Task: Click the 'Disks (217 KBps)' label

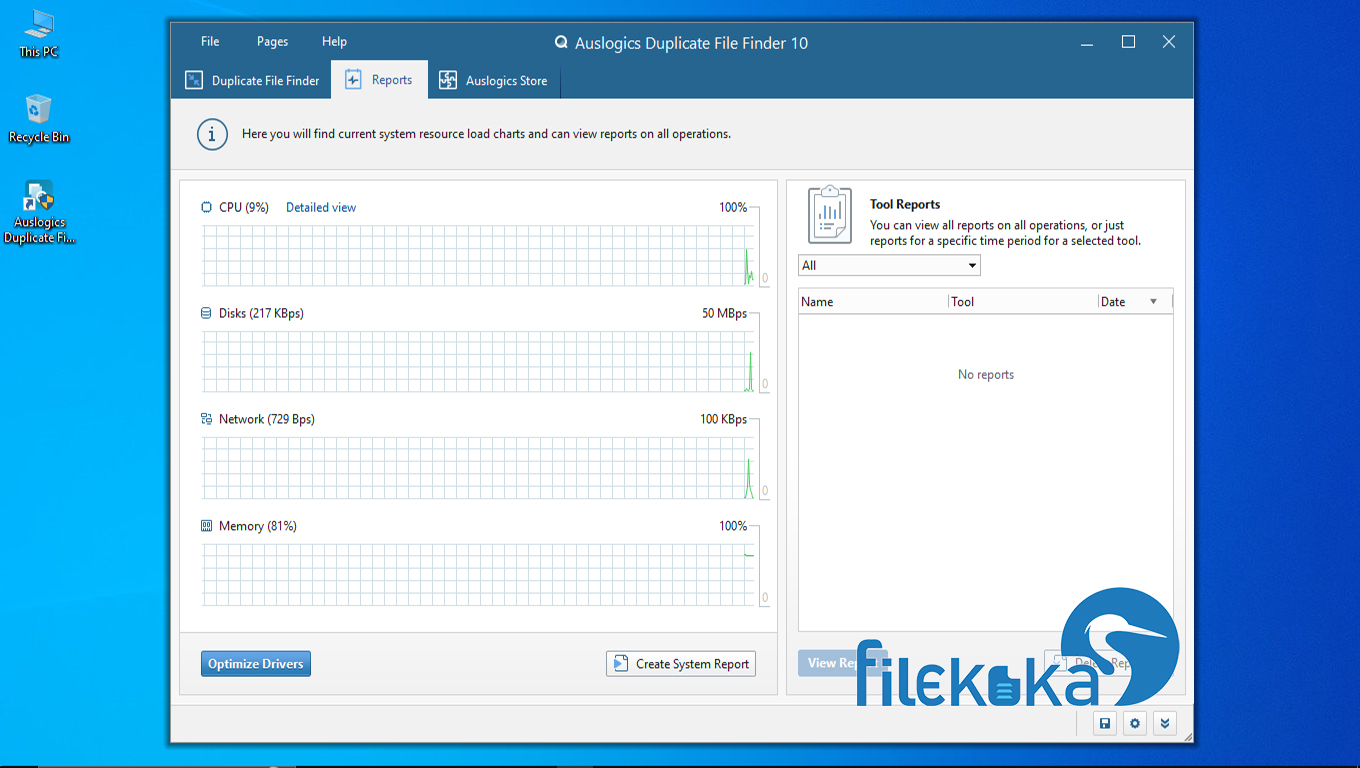Action: click(x=261, y=313)
